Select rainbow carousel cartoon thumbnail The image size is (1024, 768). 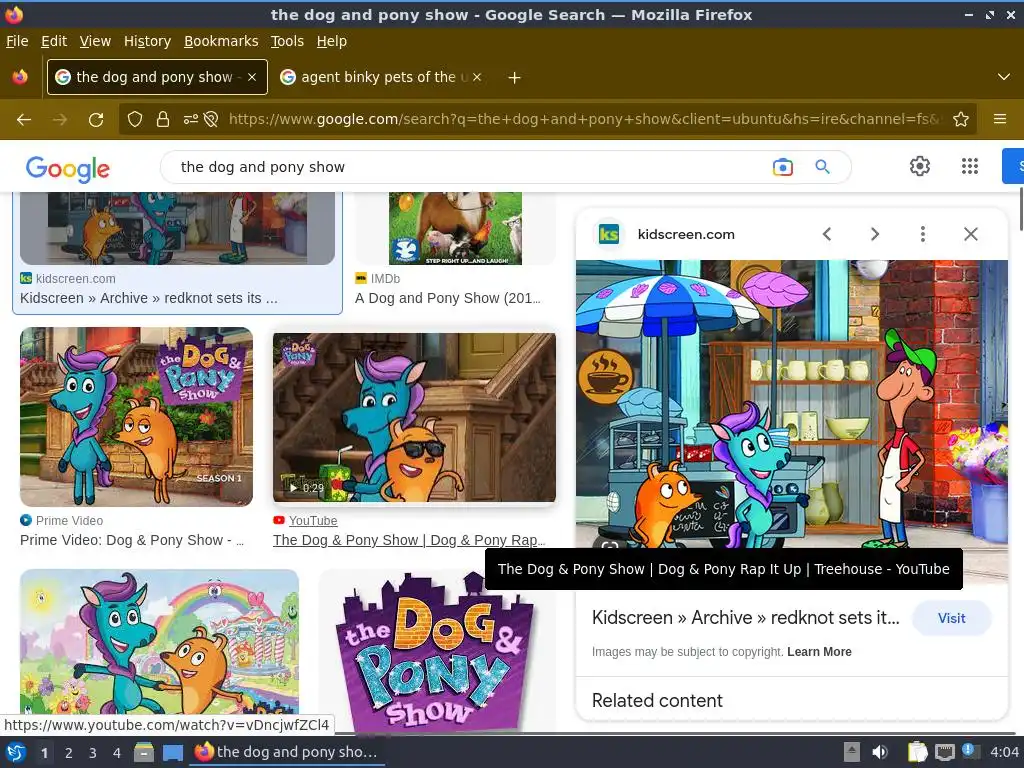coord(159,642)
